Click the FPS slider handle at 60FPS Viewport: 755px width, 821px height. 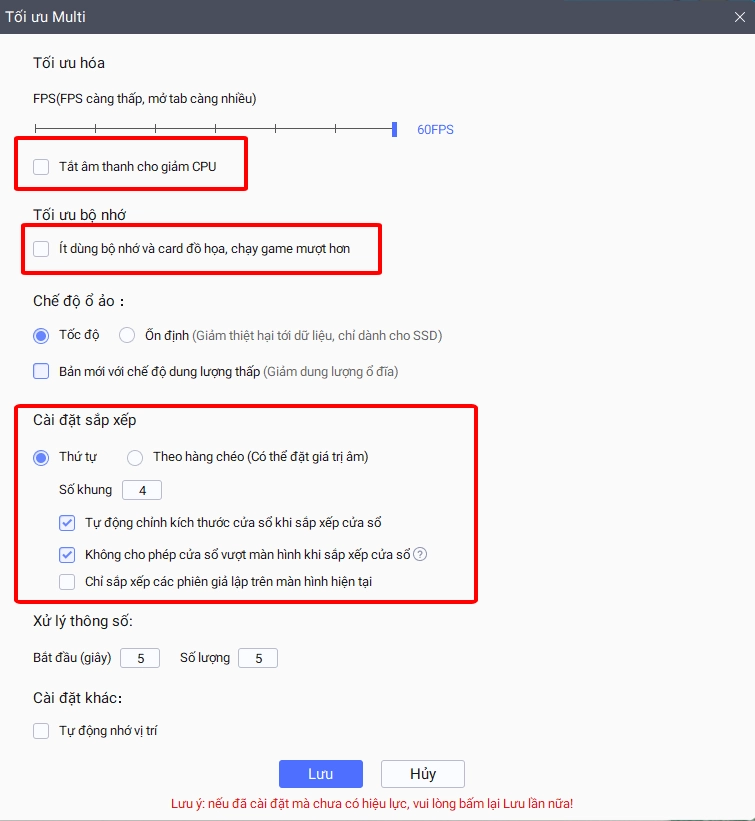tap(394, 129)
